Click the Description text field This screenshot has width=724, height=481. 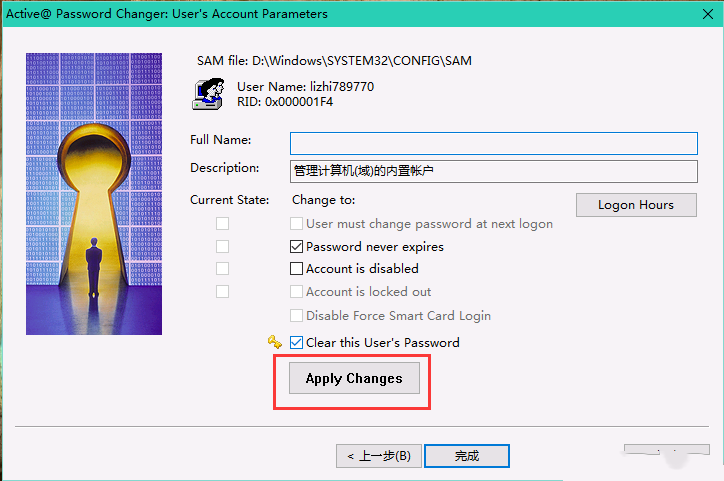[494, 171]
